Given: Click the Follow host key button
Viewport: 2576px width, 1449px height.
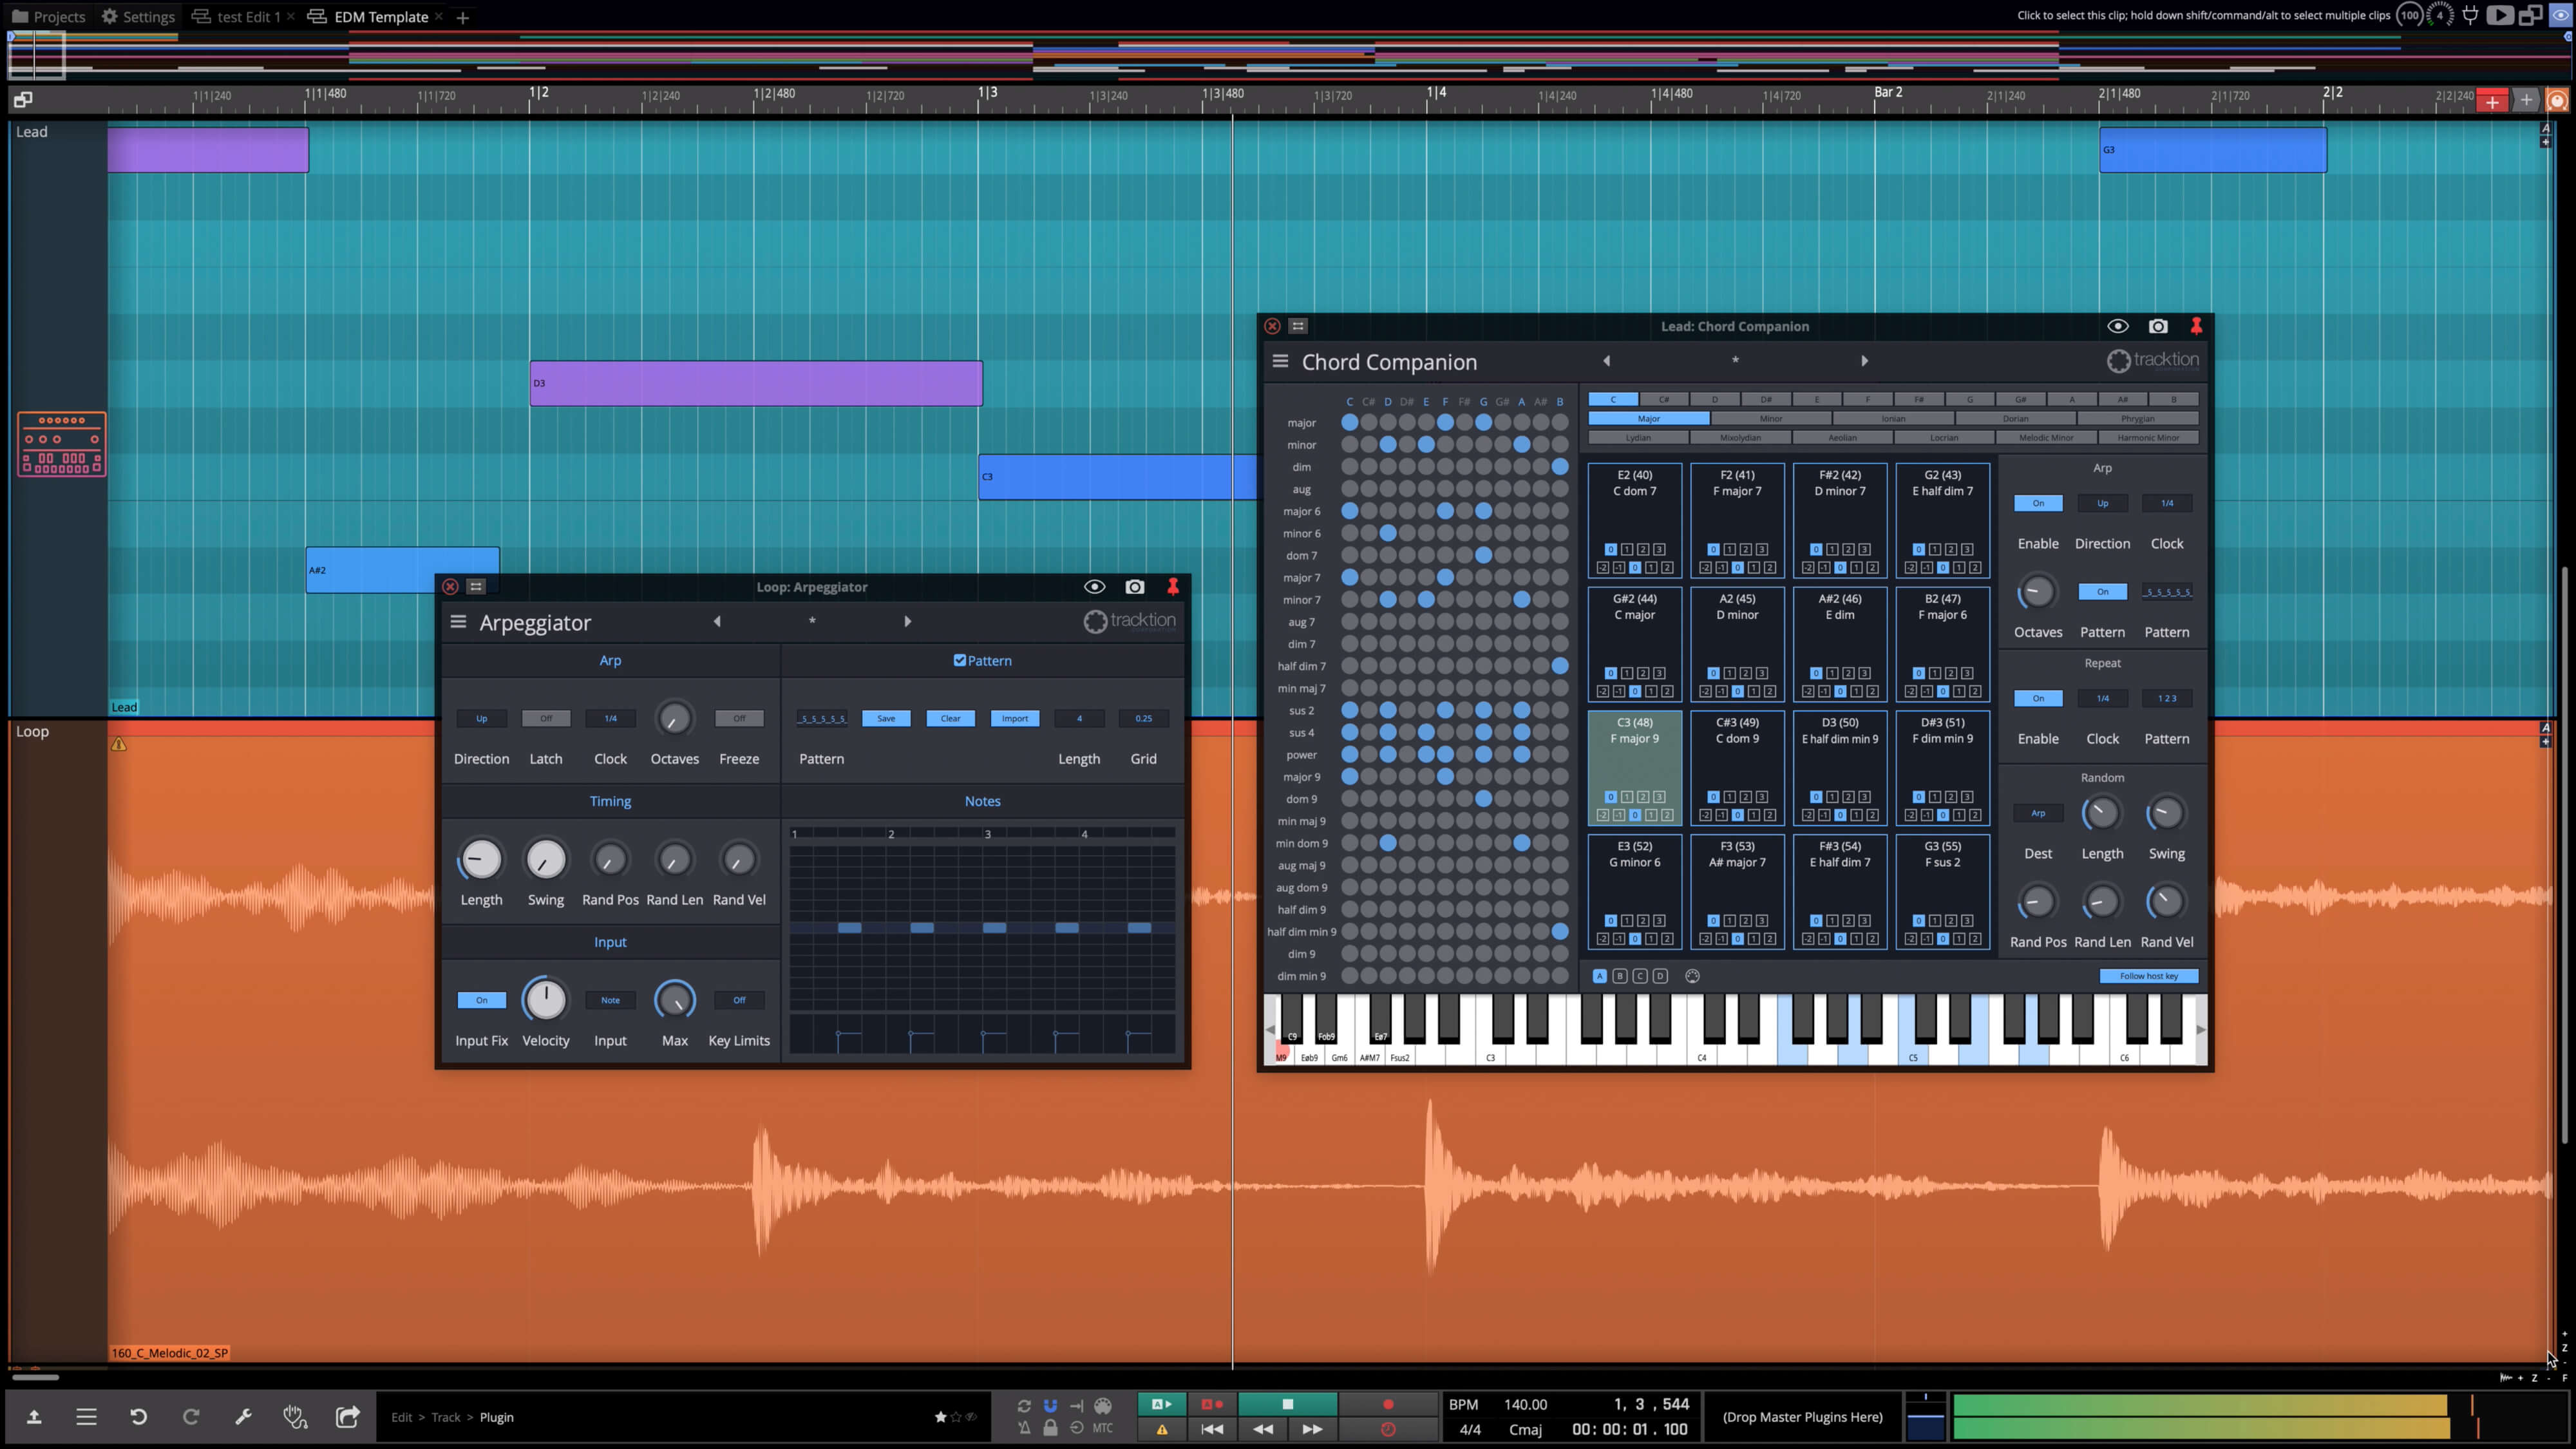Looking at the screenshot, I should [2148, 976].
